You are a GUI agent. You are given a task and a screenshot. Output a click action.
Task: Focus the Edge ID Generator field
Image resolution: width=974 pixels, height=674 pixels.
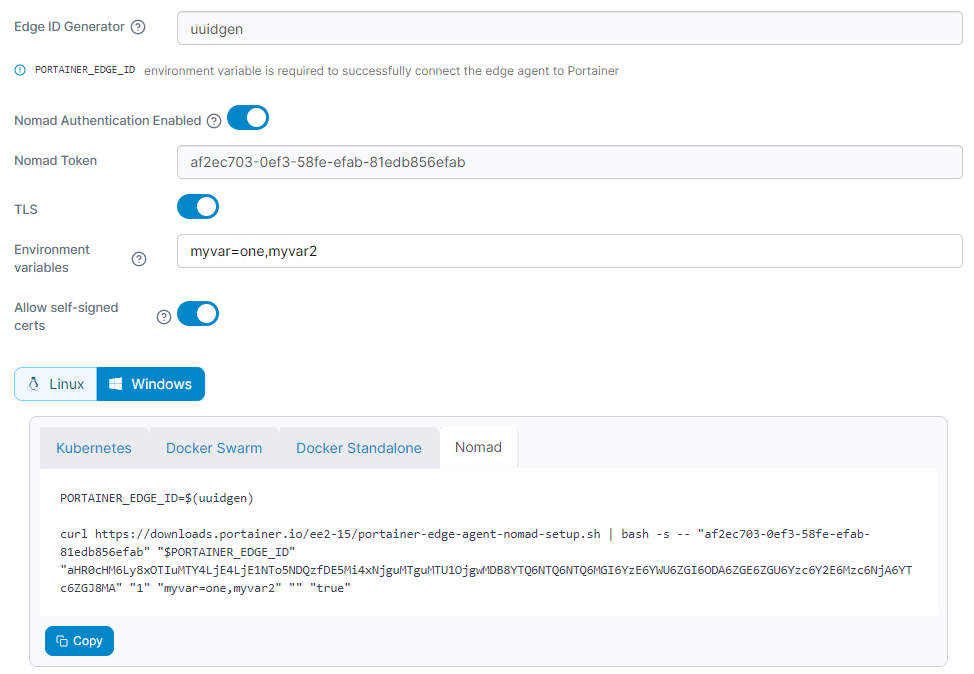[x=570, y=29]
